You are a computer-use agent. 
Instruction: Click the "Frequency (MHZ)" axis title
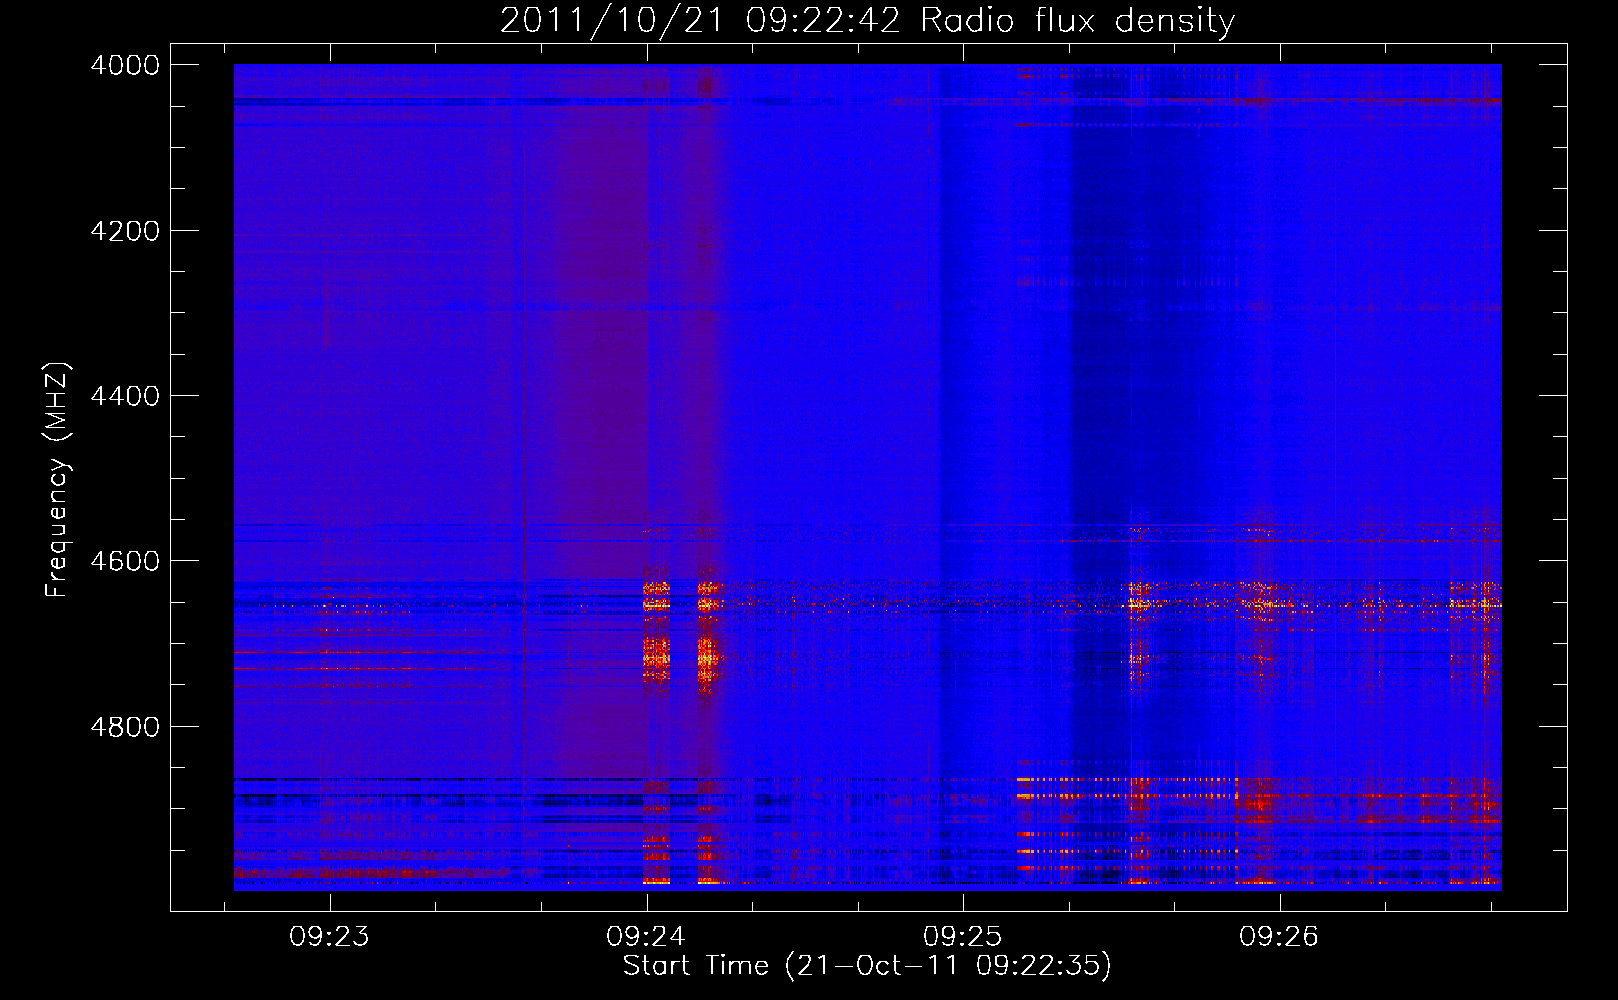pos(57,480)
